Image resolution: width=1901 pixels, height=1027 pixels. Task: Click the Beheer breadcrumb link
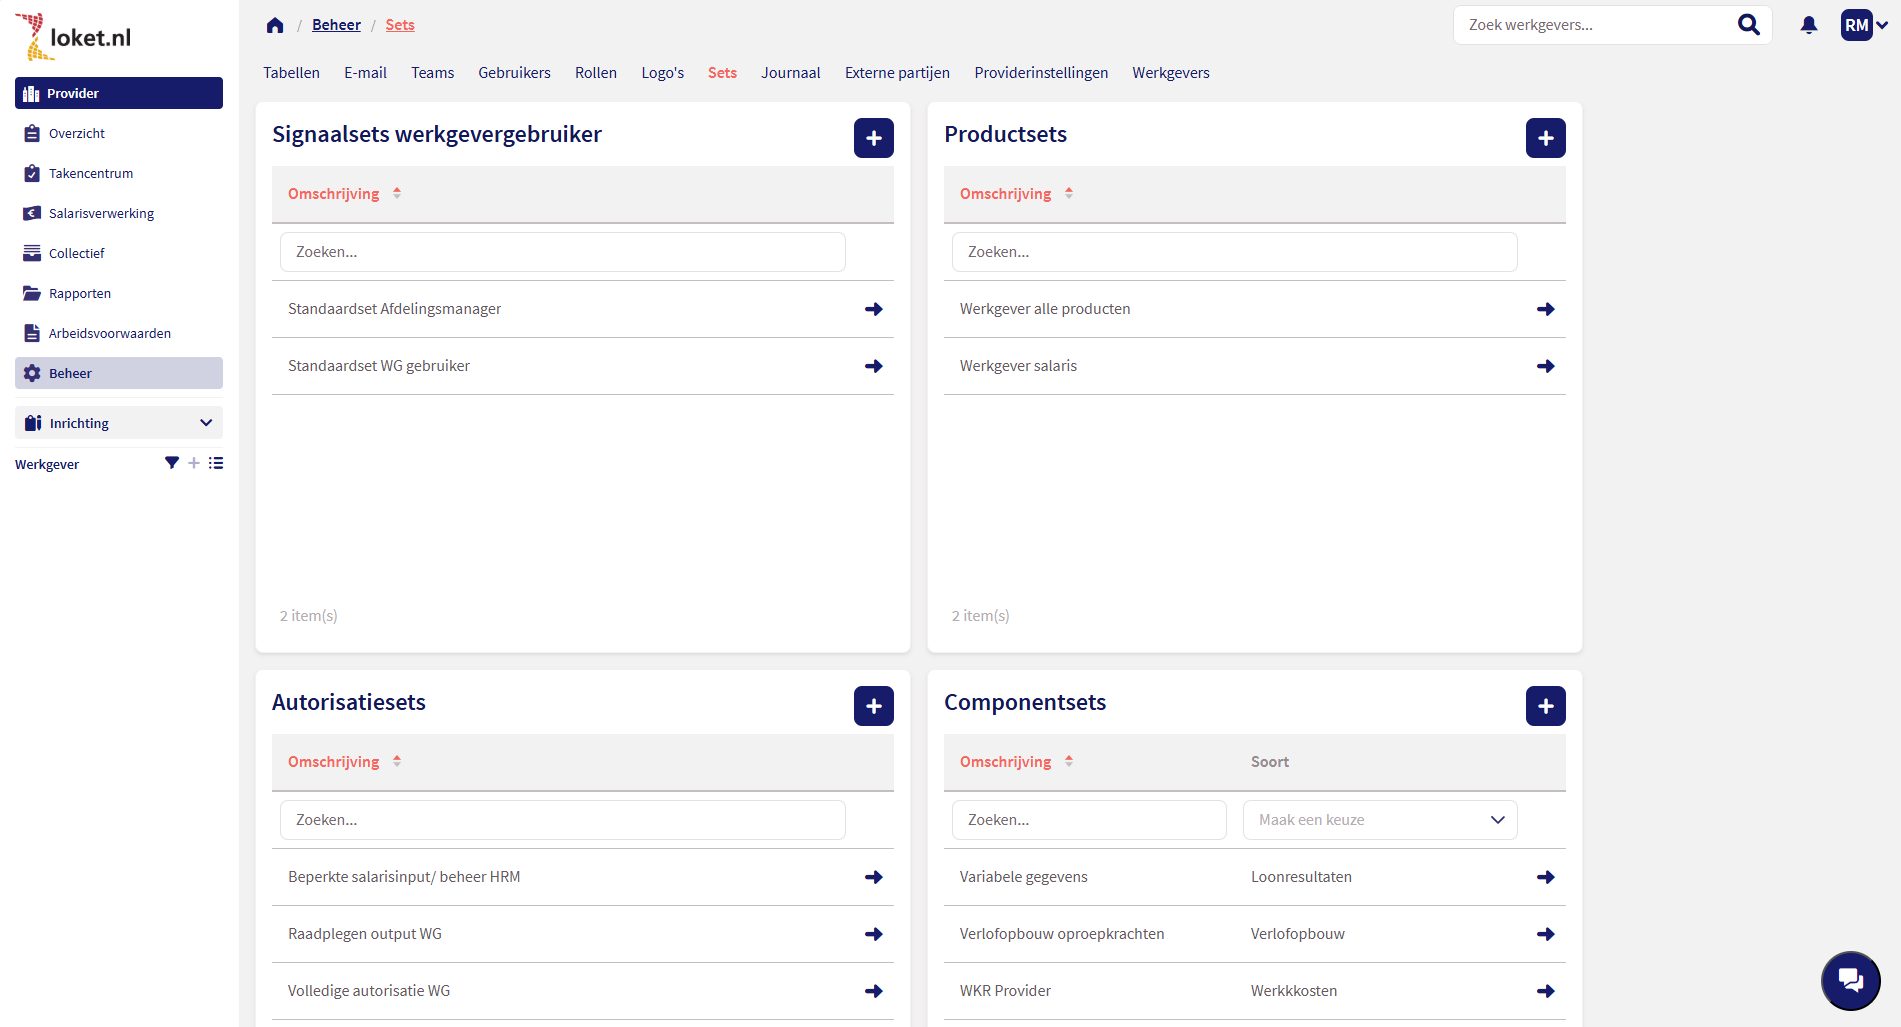tap(336, 25)
